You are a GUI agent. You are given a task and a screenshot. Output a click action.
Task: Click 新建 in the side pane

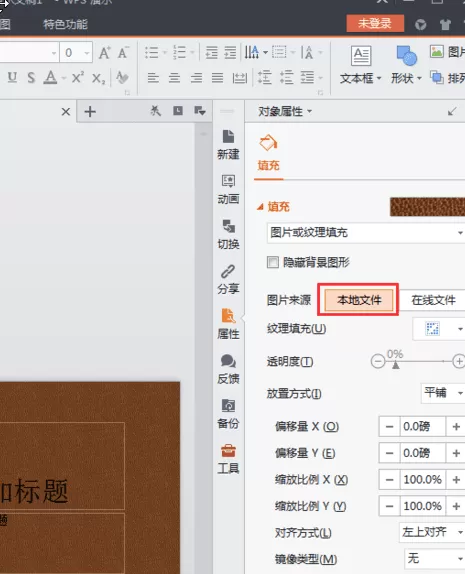228,144
